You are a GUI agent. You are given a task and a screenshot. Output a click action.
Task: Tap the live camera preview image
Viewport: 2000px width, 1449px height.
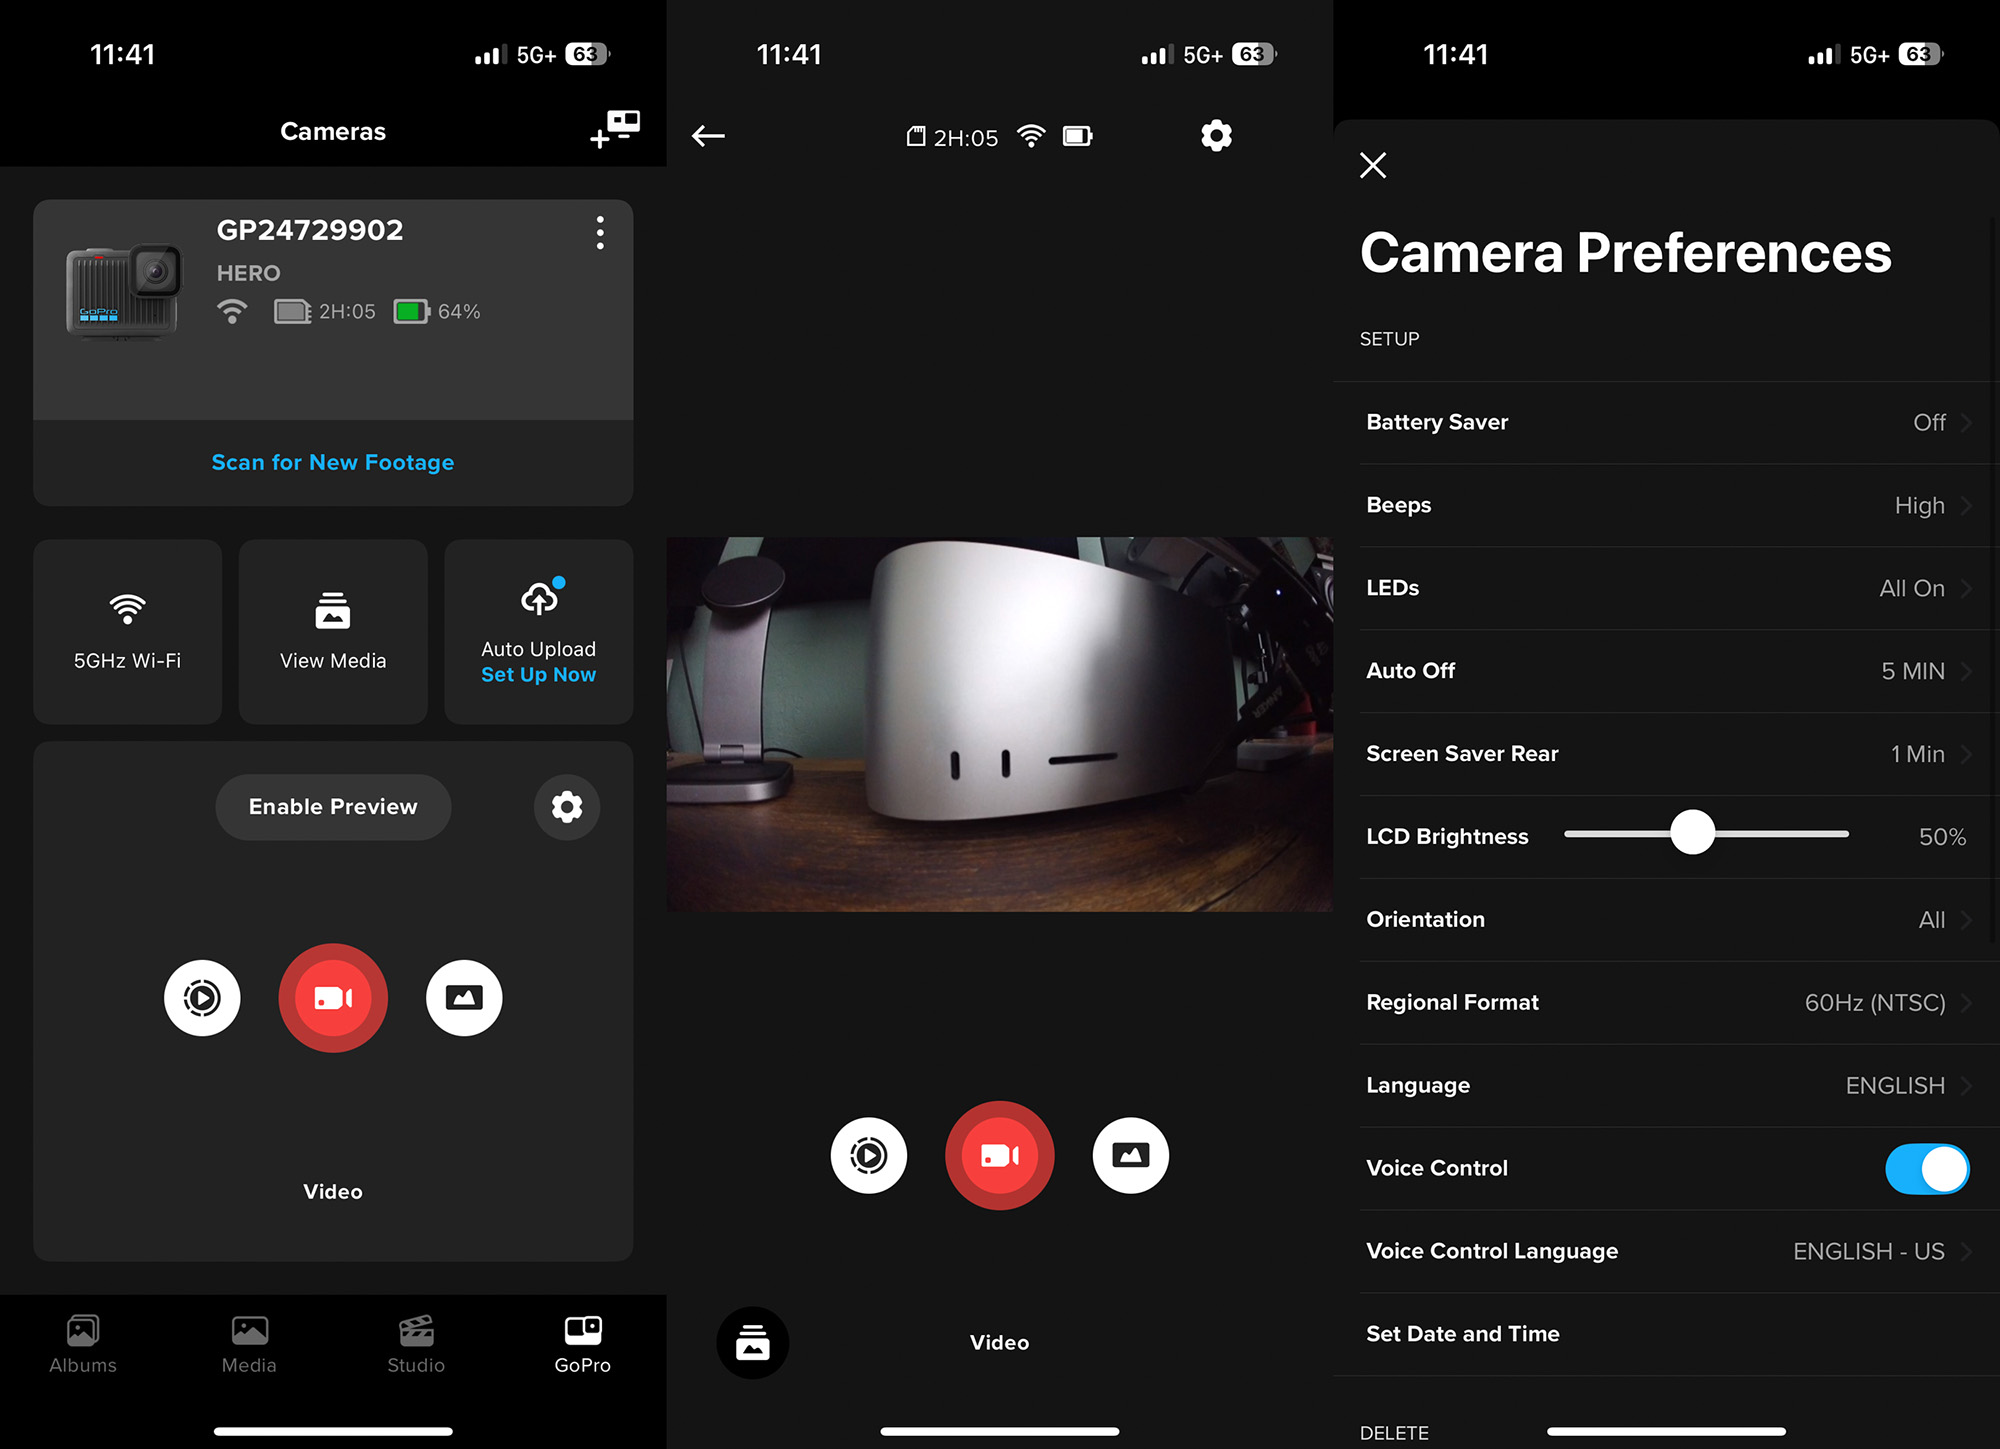click(1000, 724)
